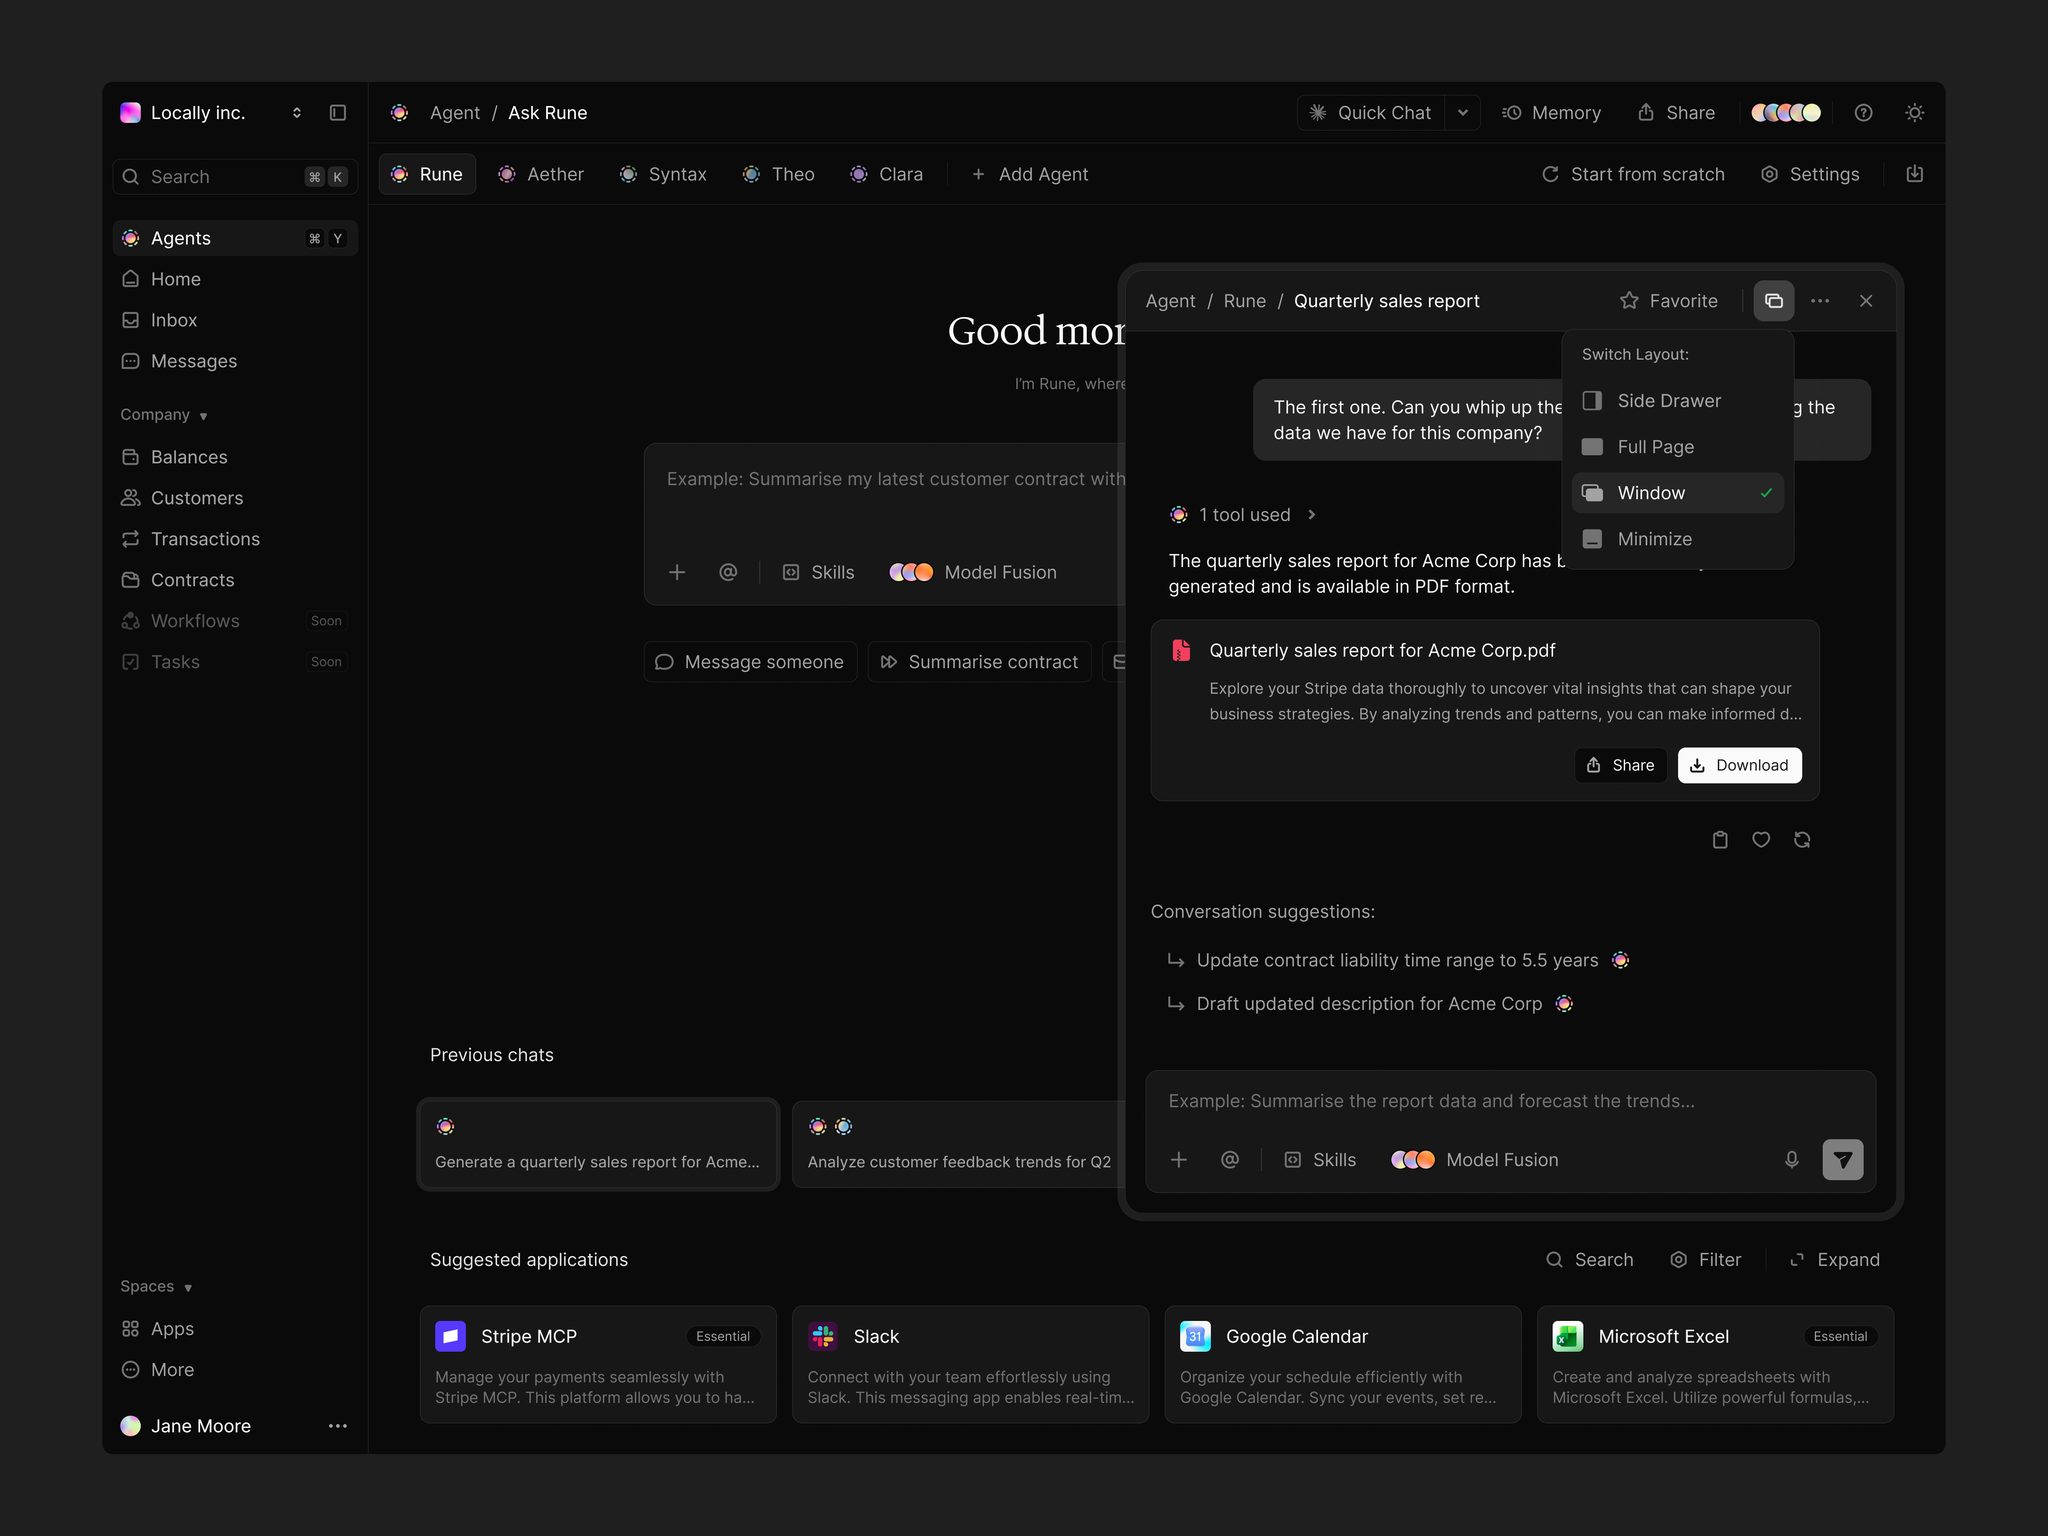Image resolution: width=2048 pixels, height=1536 pixels.
Task: Click the Message someone quick action
Action: point(750,662)
